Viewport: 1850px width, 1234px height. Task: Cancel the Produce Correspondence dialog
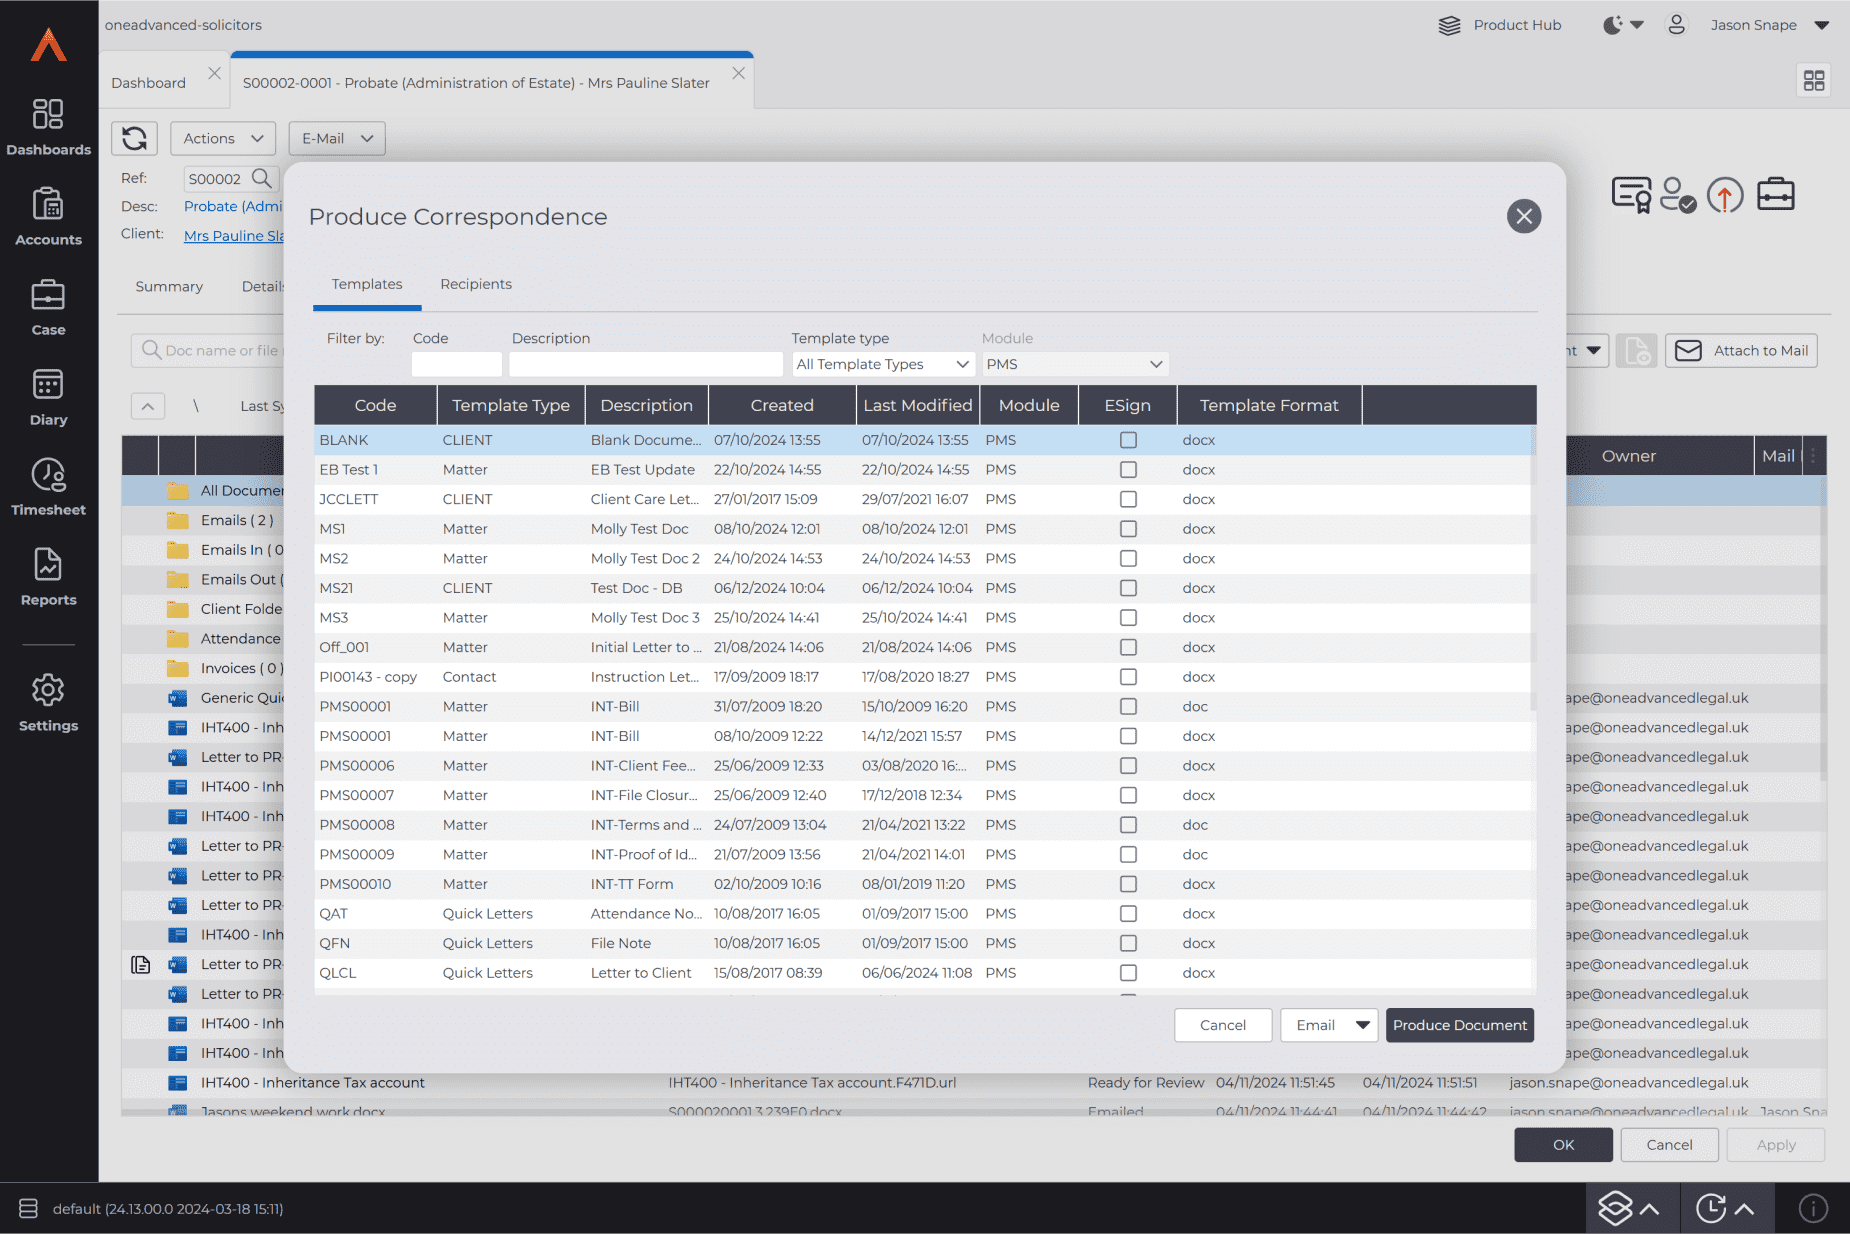click(x=1222, y=1025)
